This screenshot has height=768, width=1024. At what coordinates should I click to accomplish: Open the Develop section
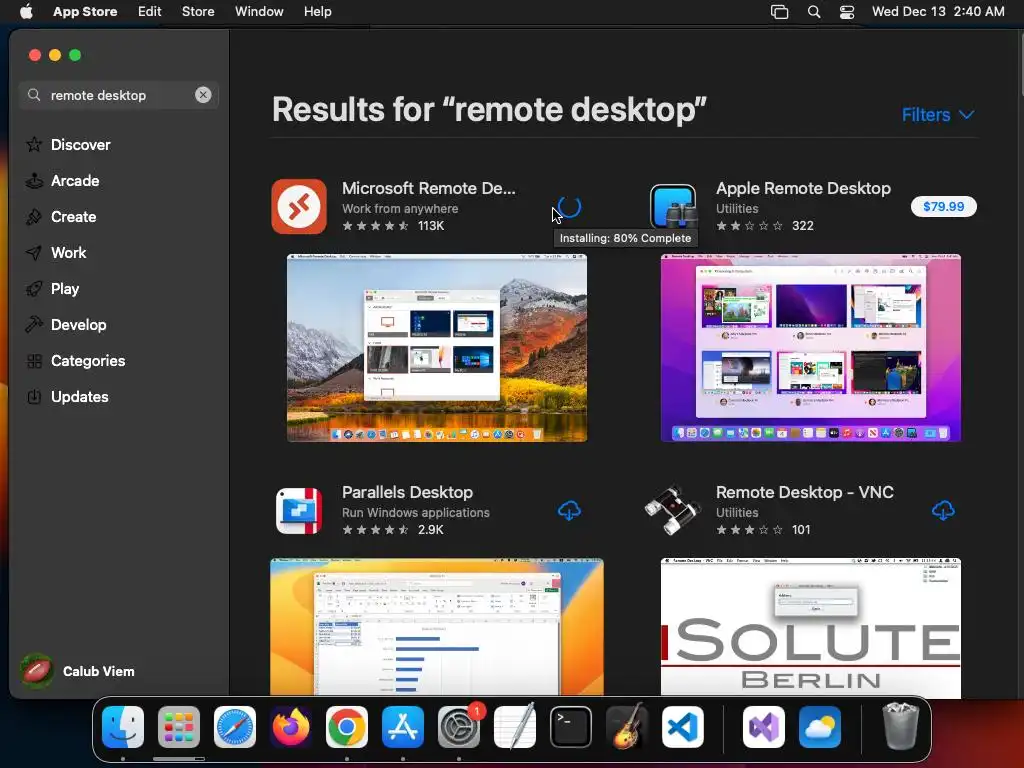tap(78, 325)
